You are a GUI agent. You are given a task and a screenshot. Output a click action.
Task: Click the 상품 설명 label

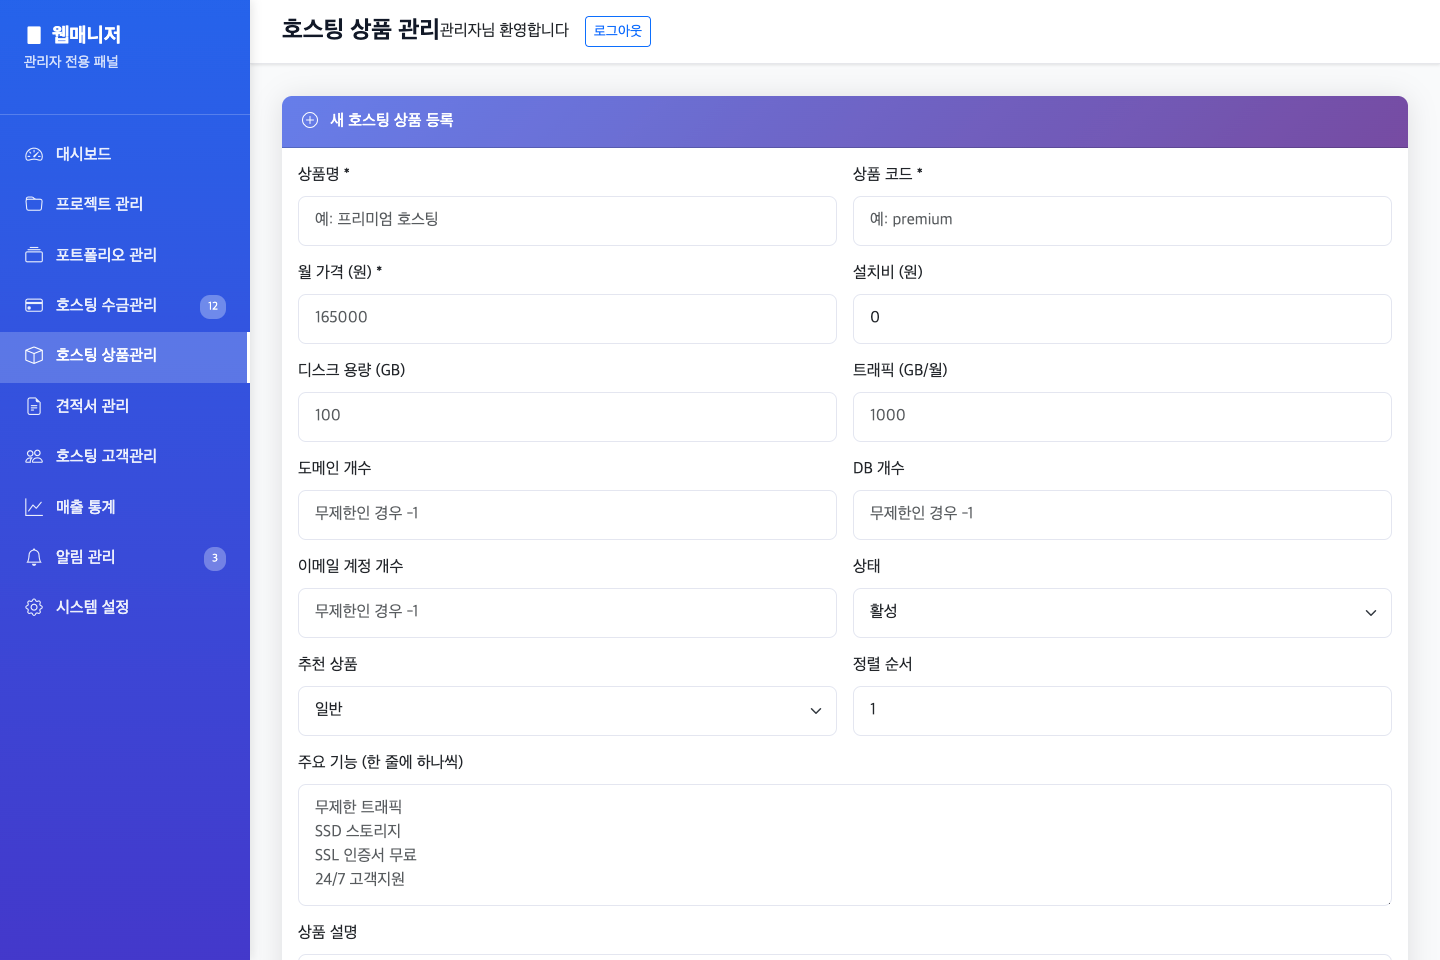328,932
